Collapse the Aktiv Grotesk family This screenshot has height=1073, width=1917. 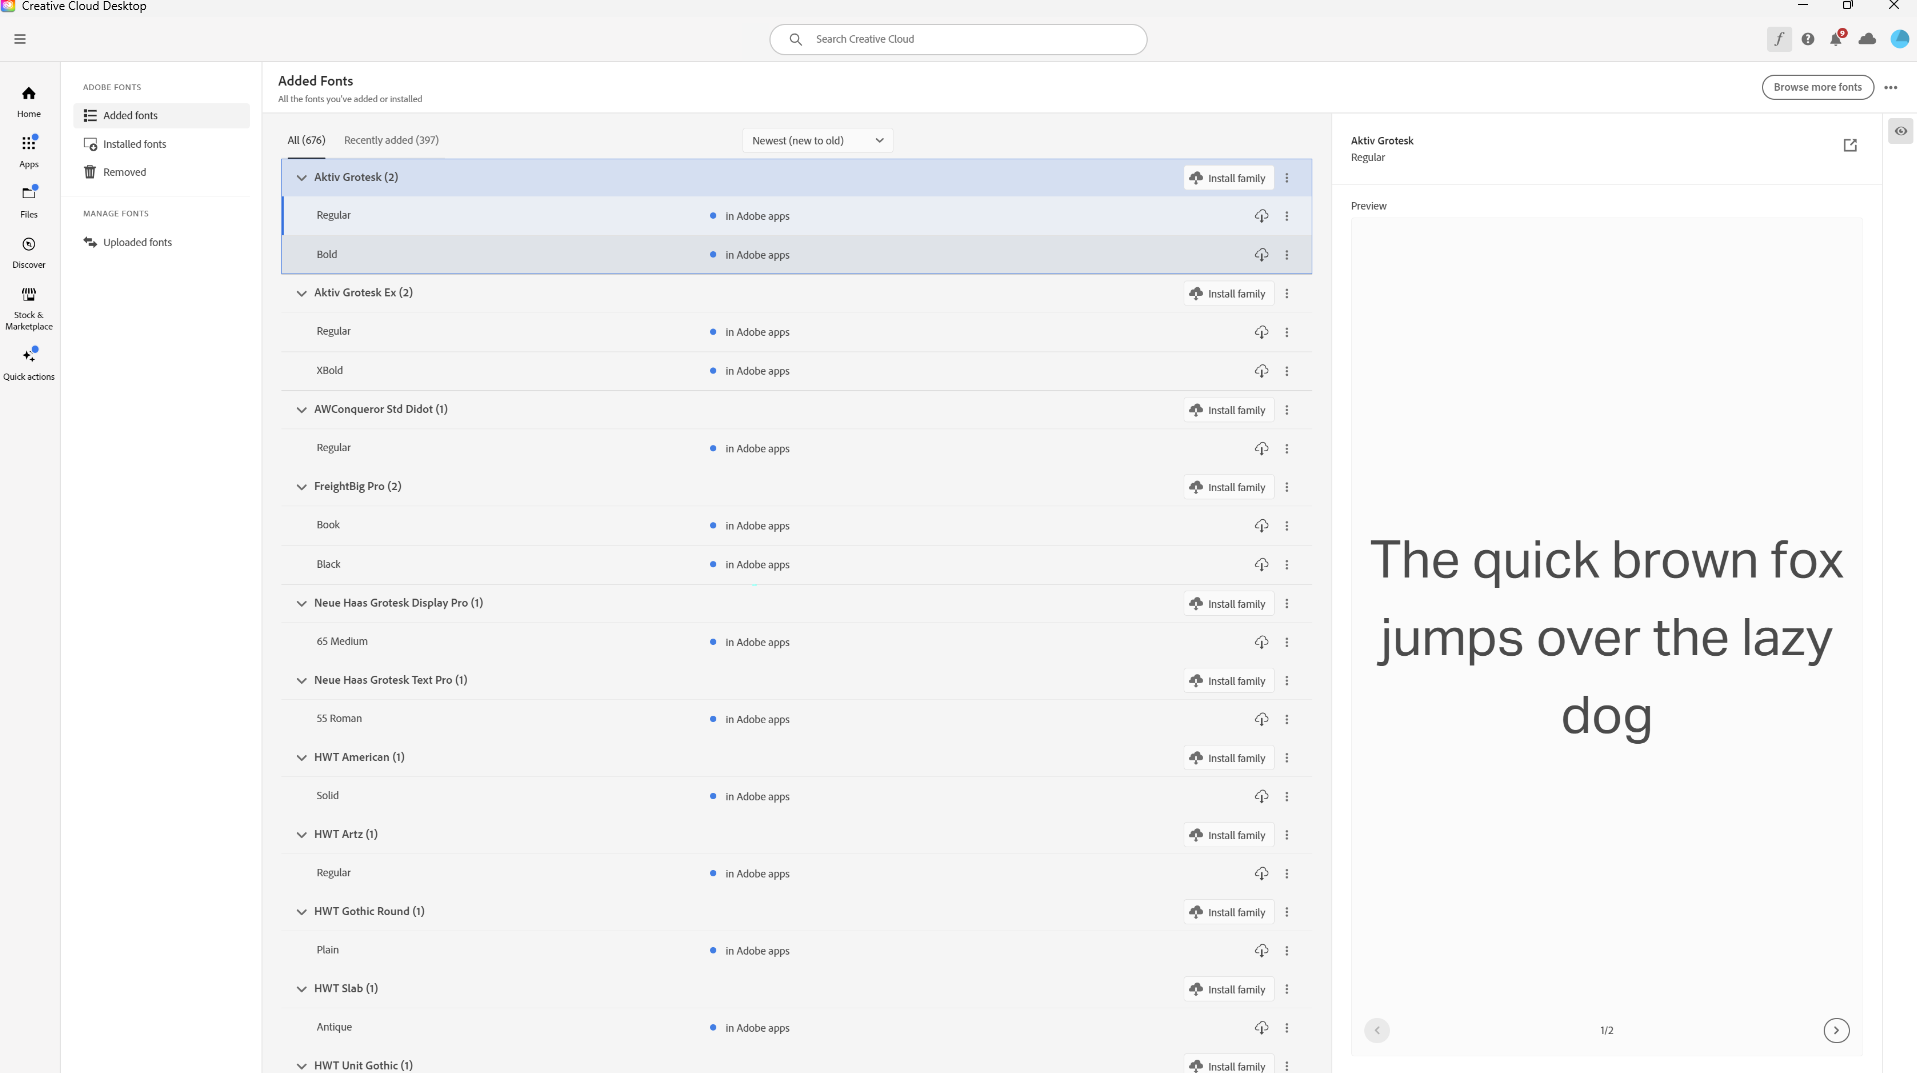coord(301,178)
